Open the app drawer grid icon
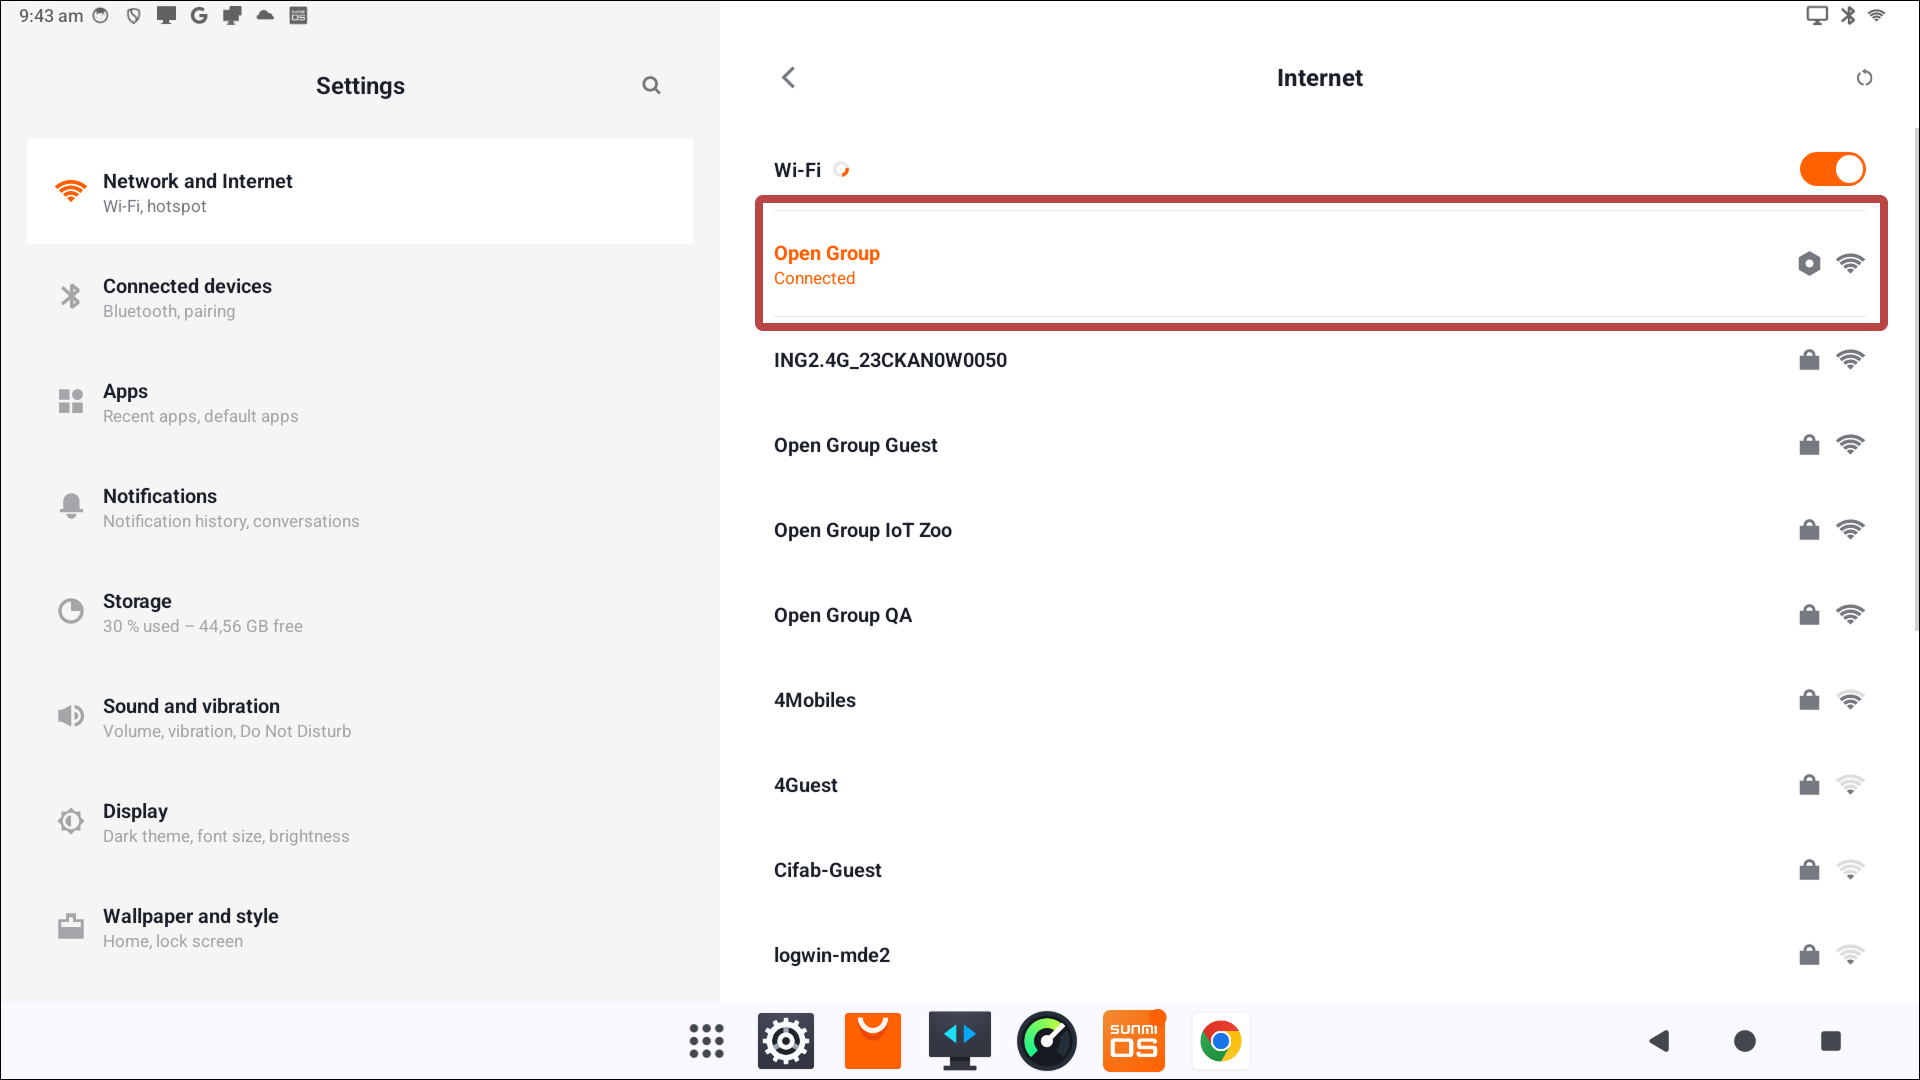 [x=706, y=1041]
